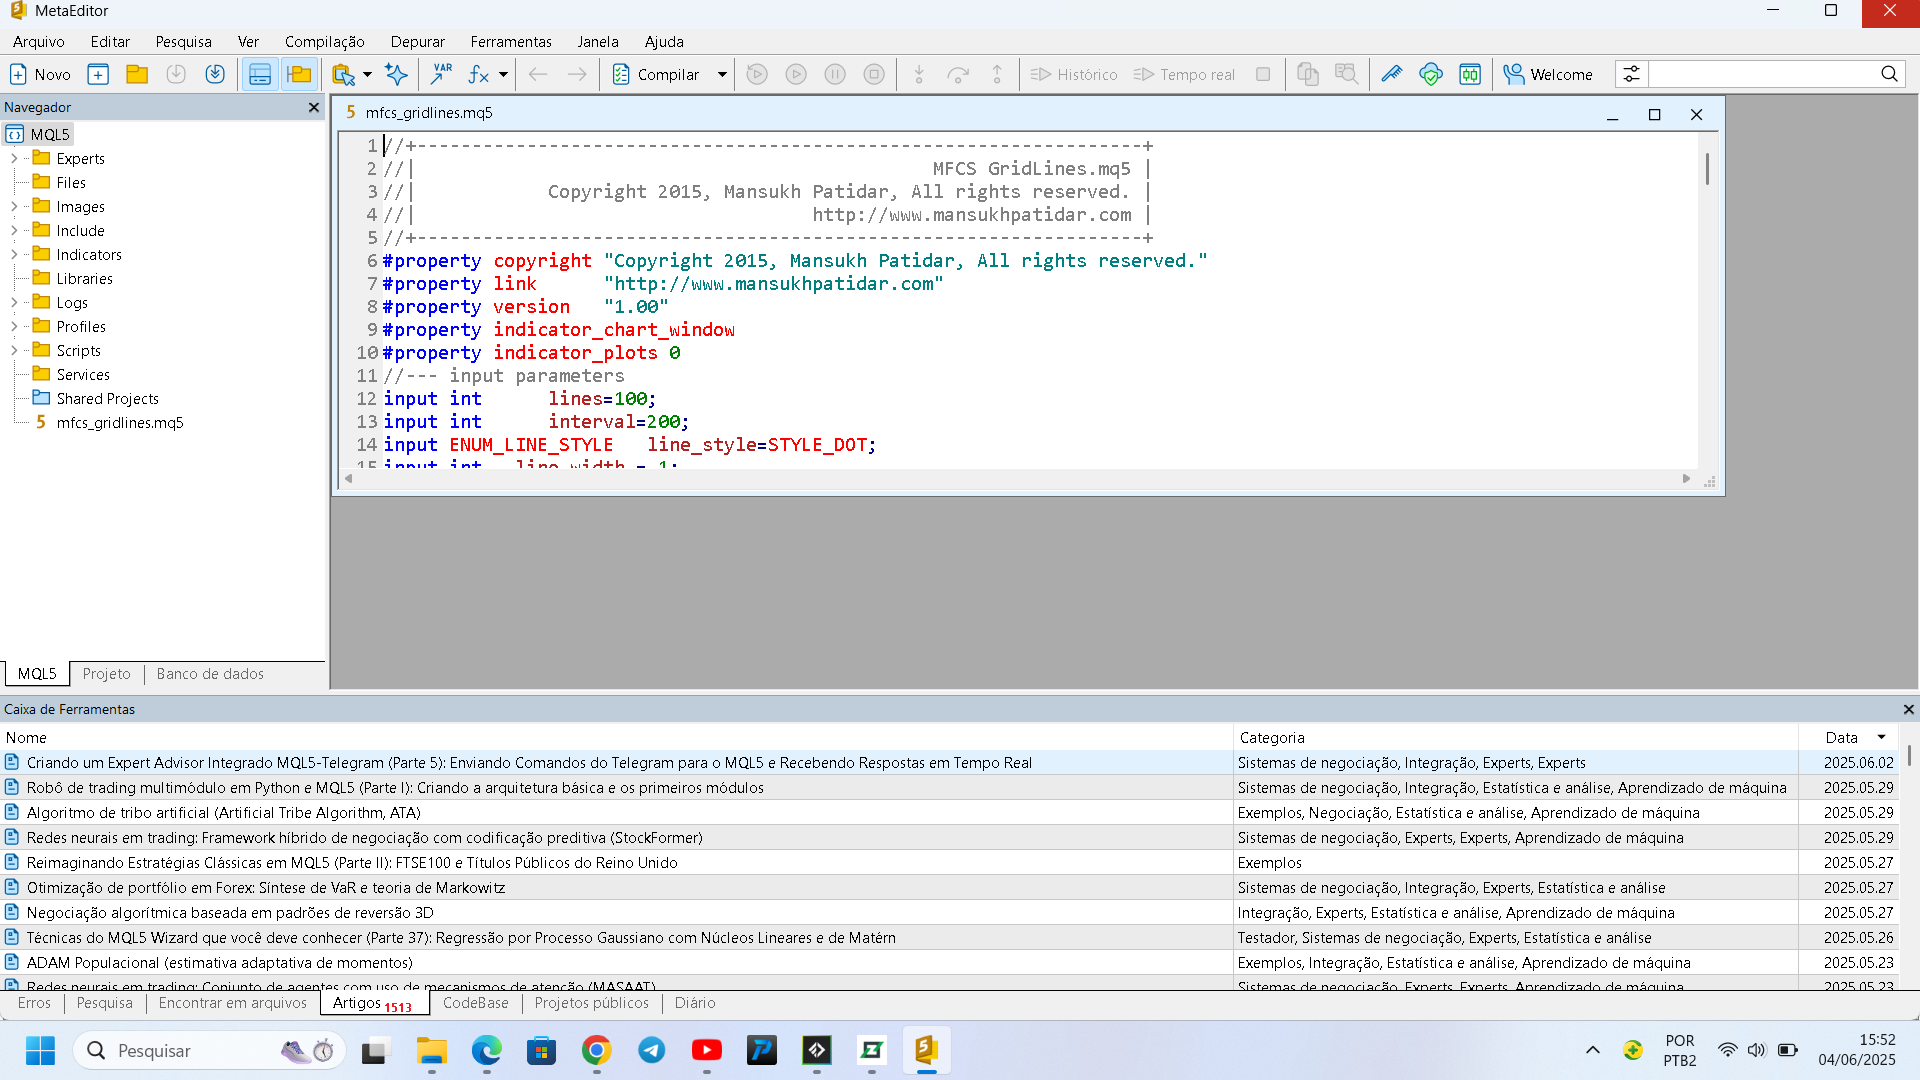Close the Caixa de Ferramentas panel
Viewport: 1920px width, 1080px height.
click(1908, 709)
